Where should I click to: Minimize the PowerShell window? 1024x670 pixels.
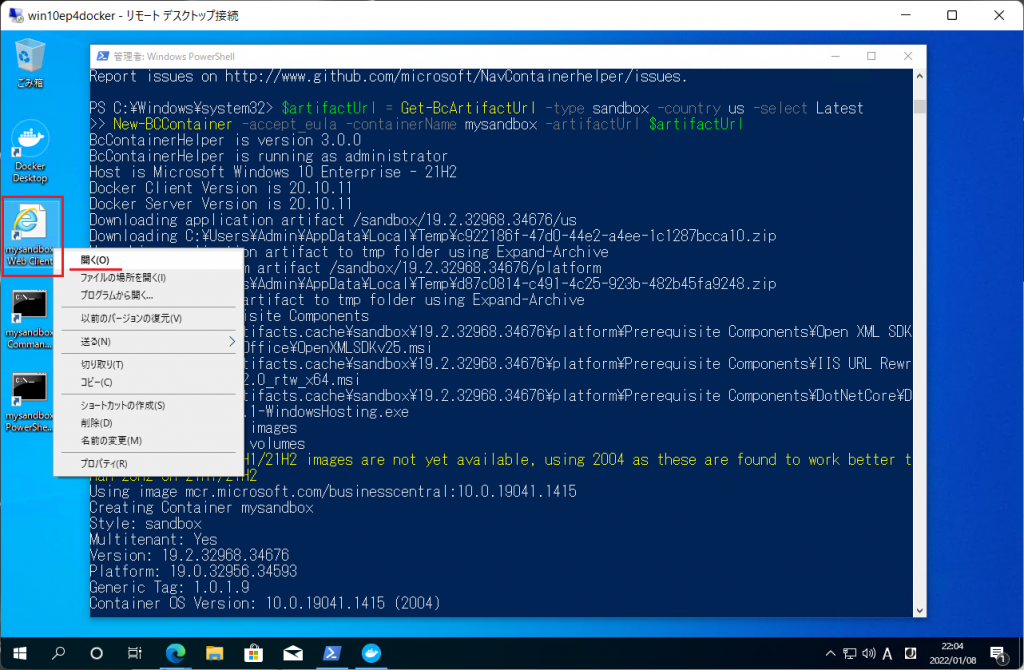coord(835,56)
